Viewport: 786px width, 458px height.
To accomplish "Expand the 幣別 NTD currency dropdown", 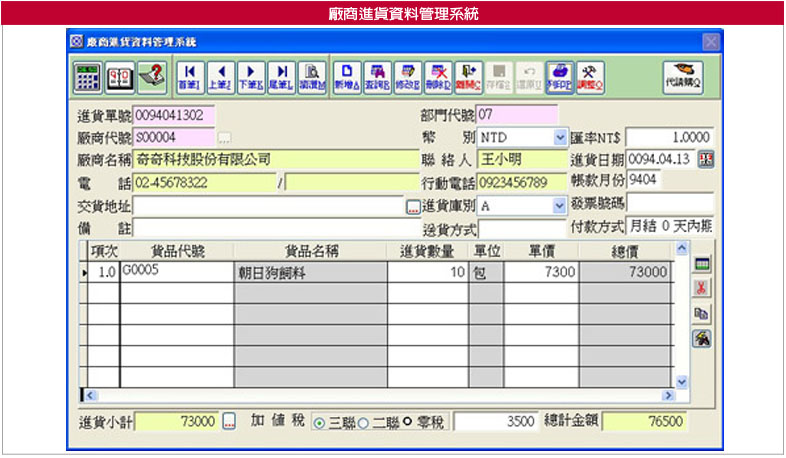I will click(560, 137).
